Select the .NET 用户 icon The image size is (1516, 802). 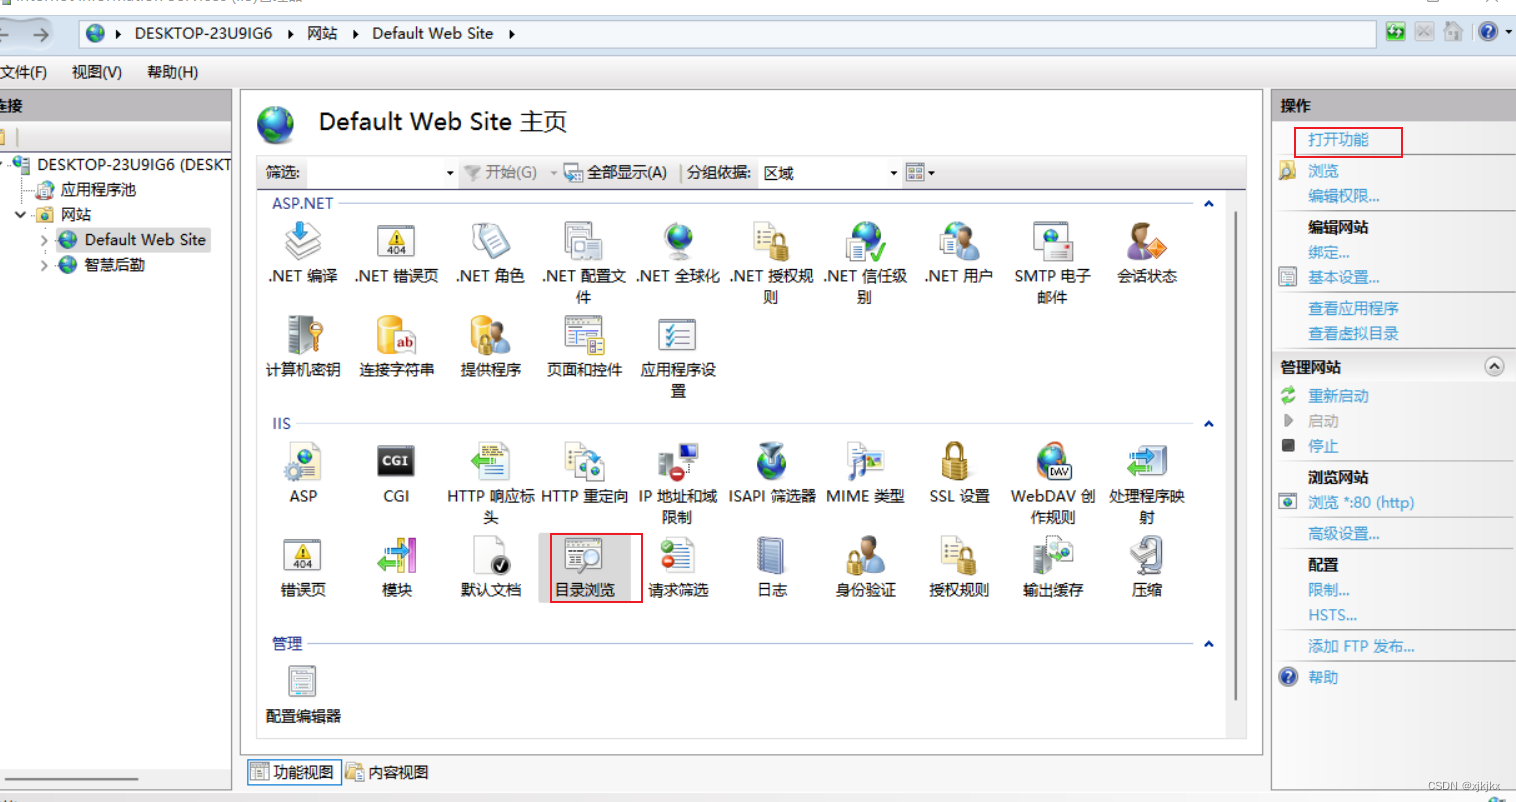pos(959,241)
